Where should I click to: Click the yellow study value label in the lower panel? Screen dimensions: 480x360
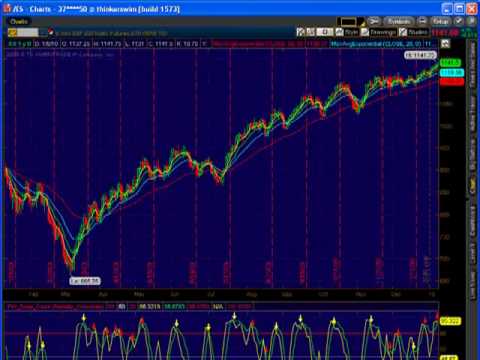[450, 321]
